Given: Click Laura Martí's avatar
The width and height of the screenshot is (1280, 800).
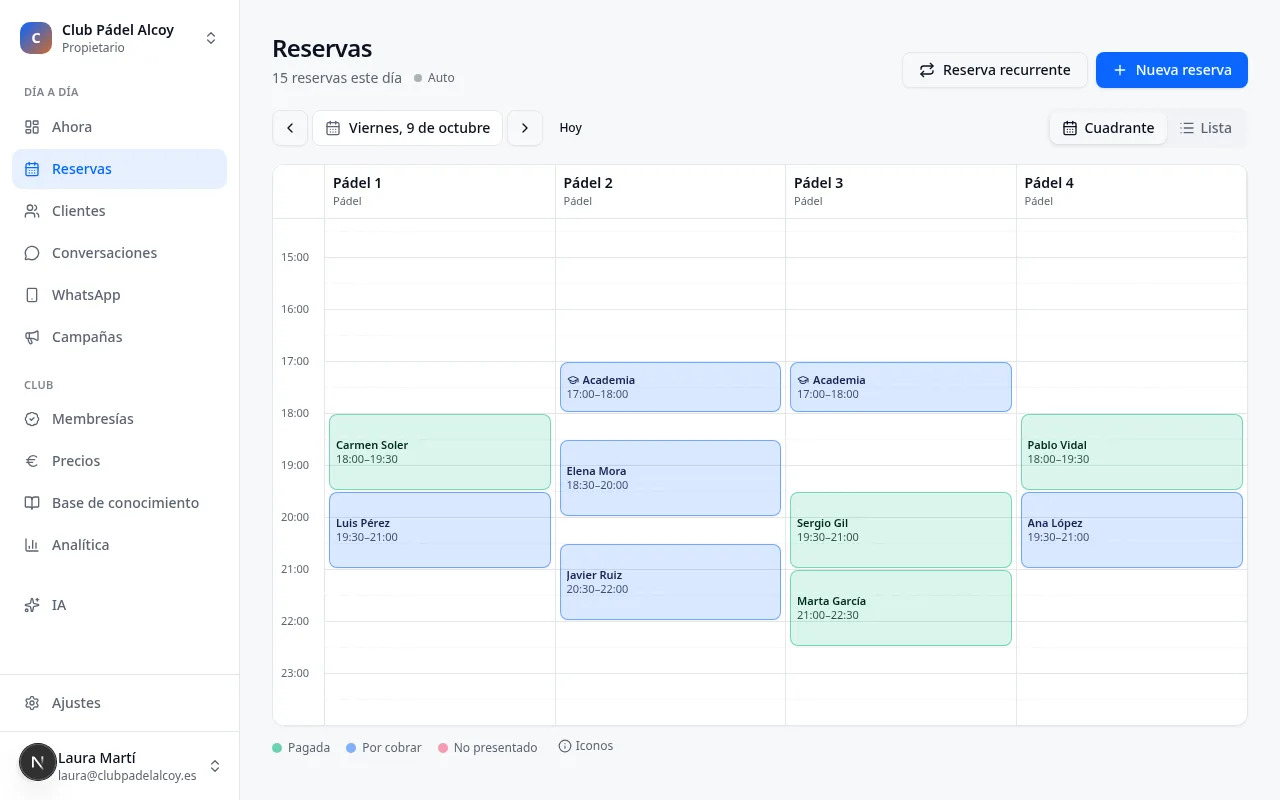Looking at the screenshot, I should [37, 762].
